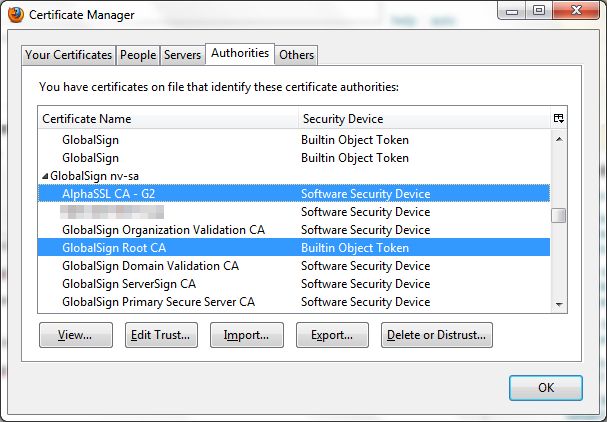Viewport: 607px width, 422px height.
Task: Click the Firefox icon in title bar
Action: [x=16, y=15]
